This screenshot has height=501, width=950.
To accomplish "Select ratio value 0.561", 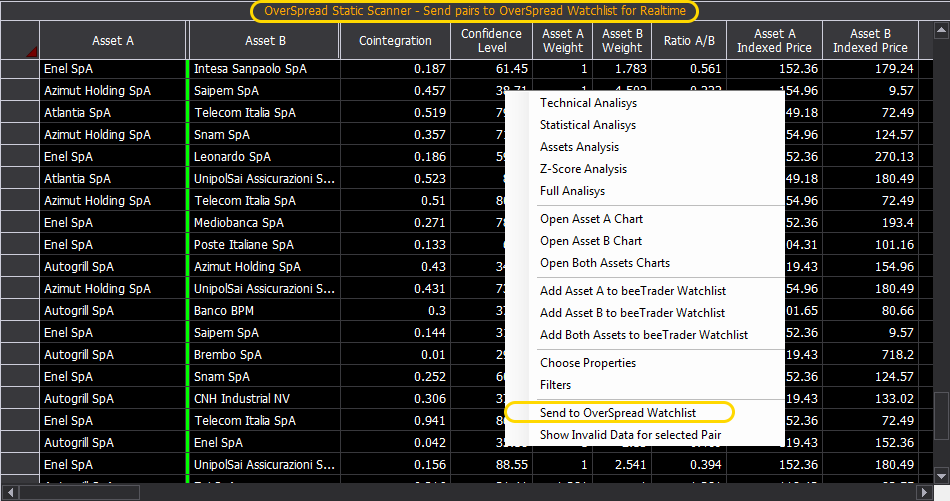I will point(689,69).
